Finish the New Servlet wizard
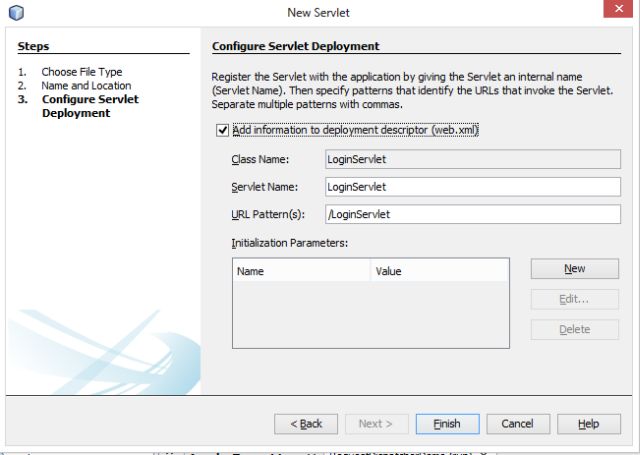The image size is (640, 455). click(447, 424)
